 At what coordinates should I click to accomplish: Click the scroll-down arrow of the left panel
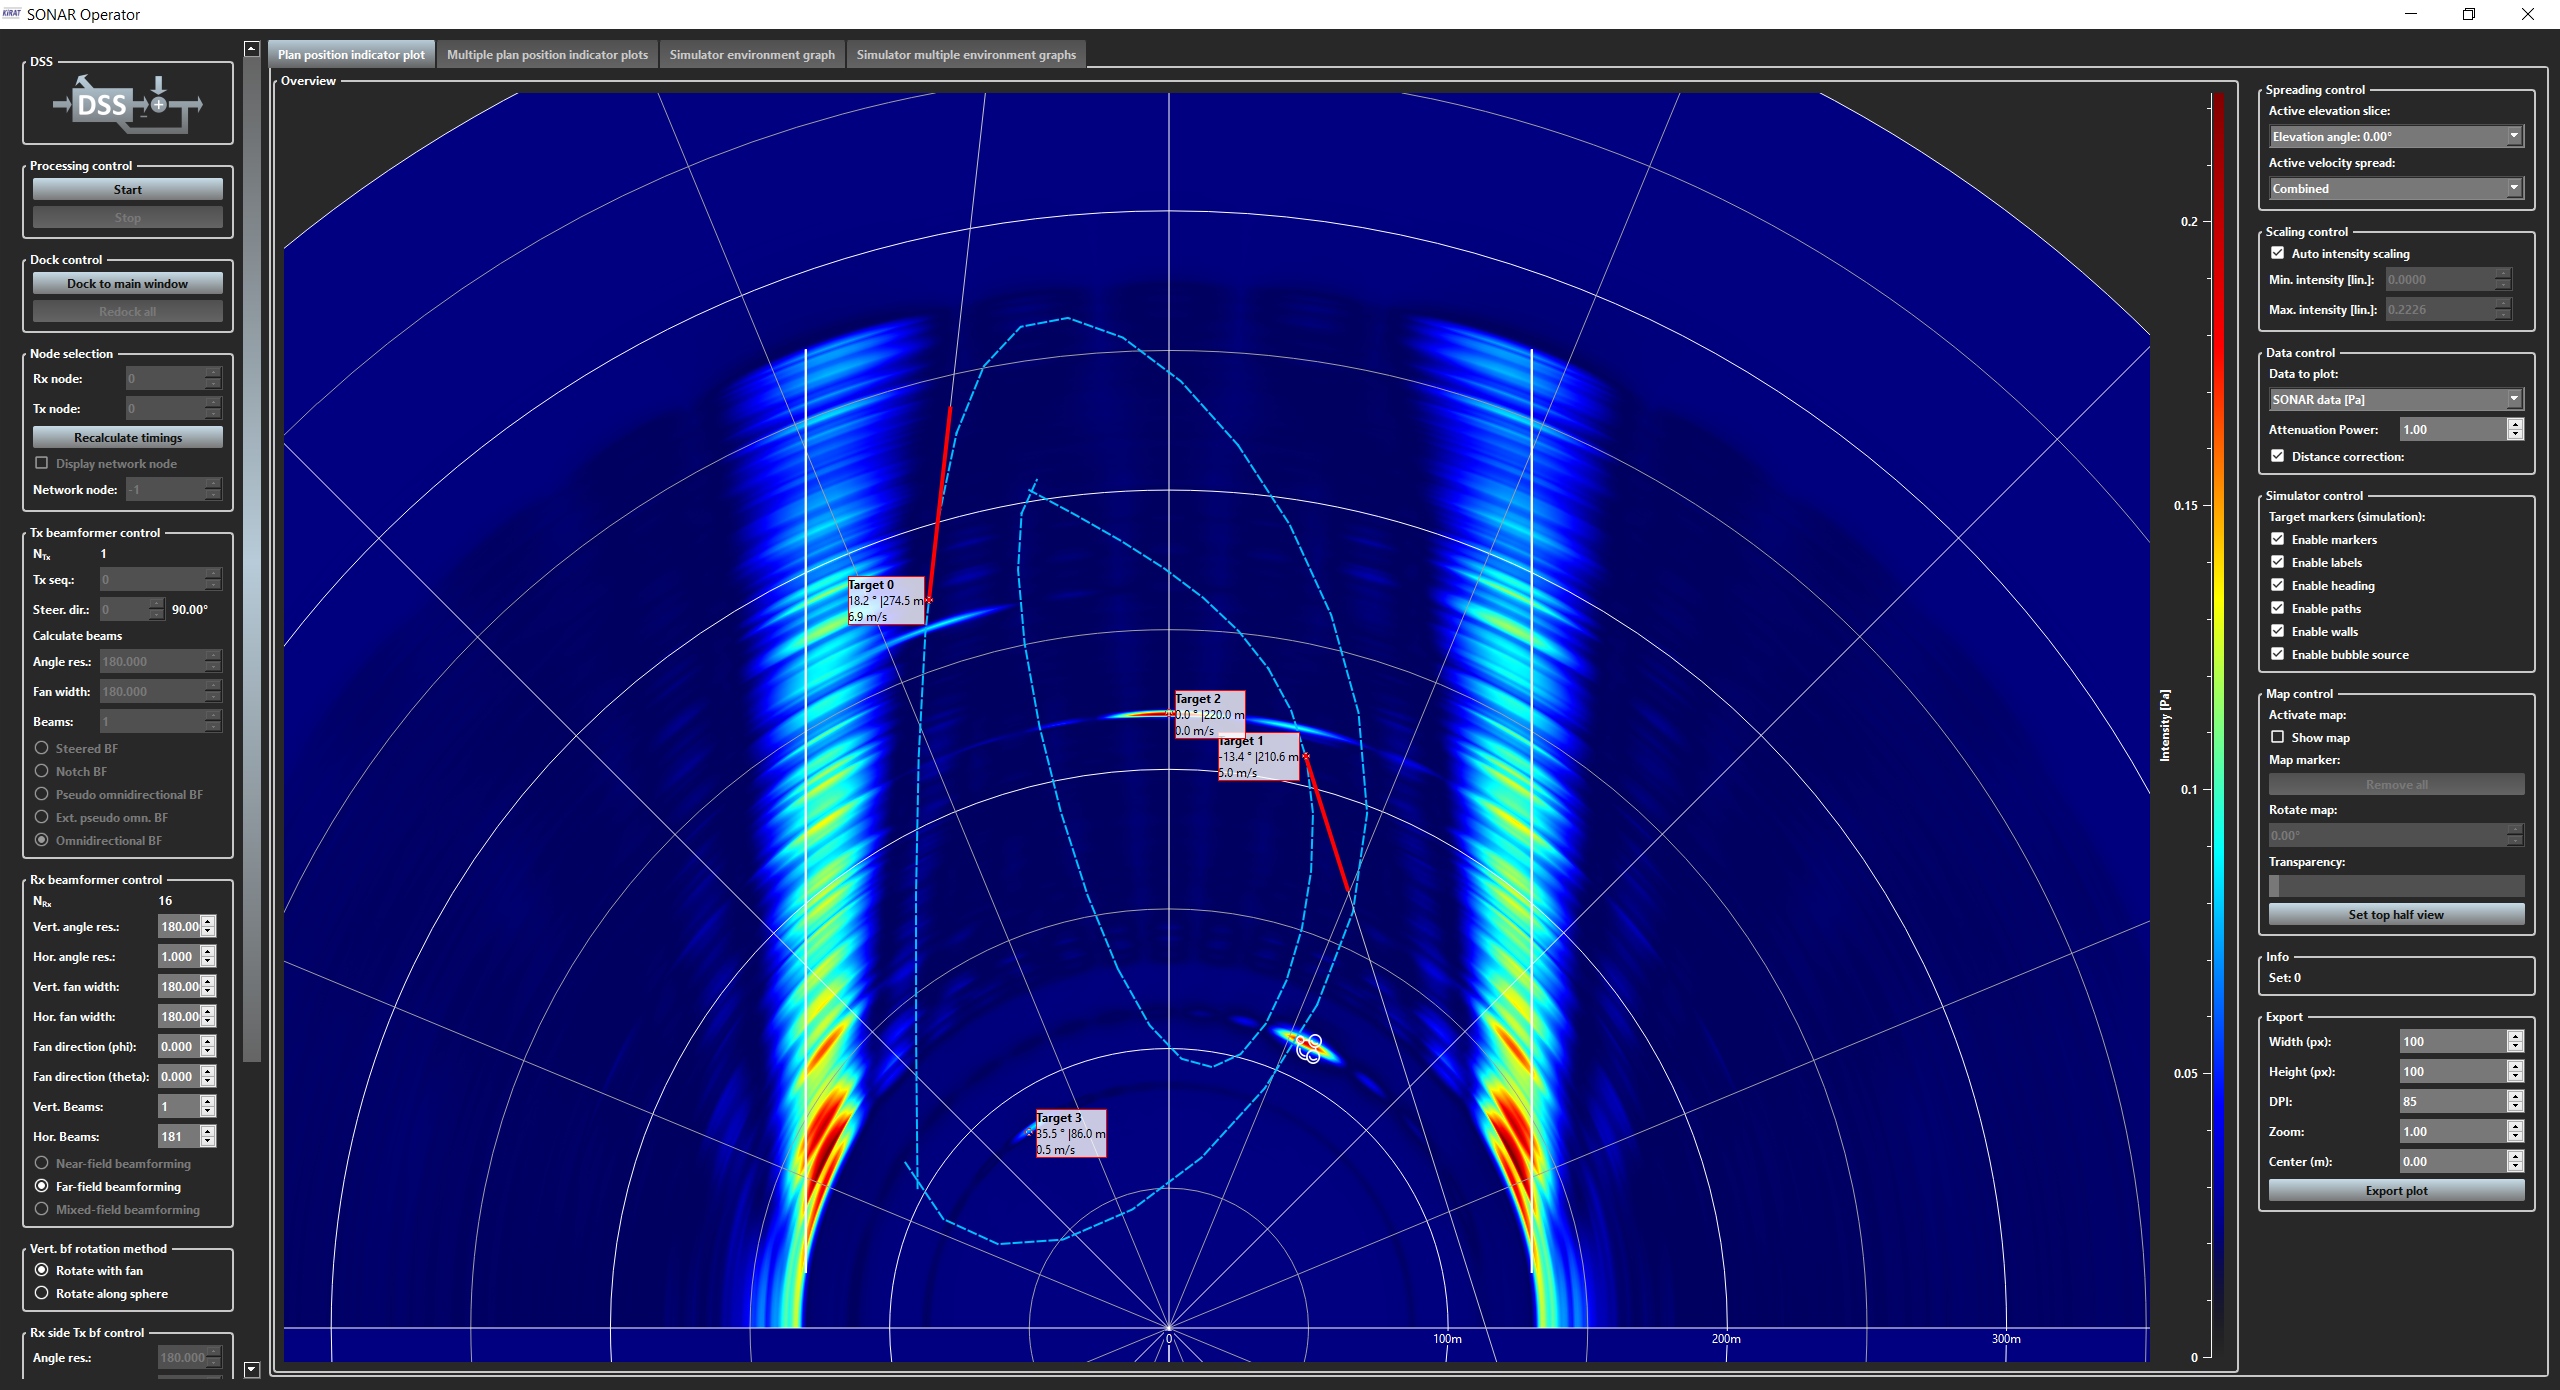[x=252, y=1370]
